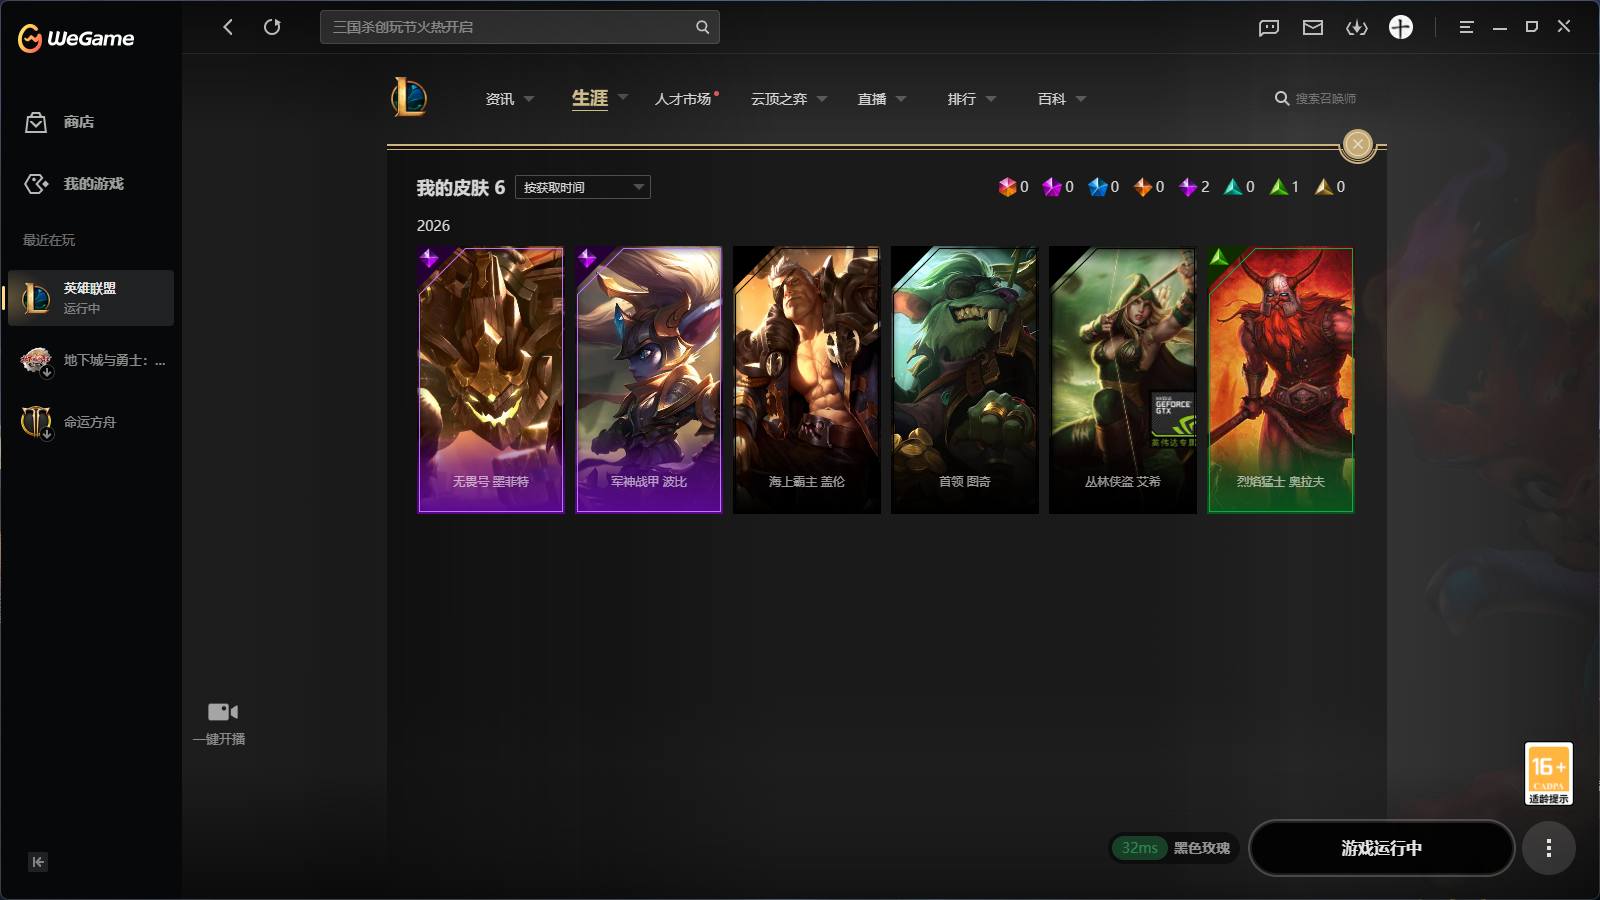Click the more options button beside 游戏运行中
Viewport: 1600px width, 900px height.
pos(1549,848)
